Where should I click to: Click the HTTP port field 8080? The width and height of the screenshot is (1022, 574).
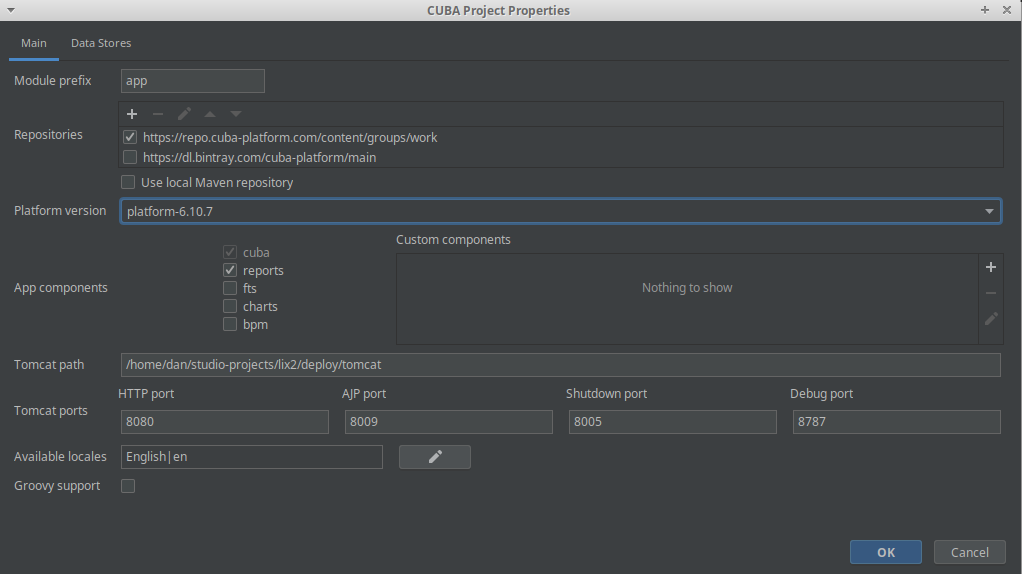point(225,422)
